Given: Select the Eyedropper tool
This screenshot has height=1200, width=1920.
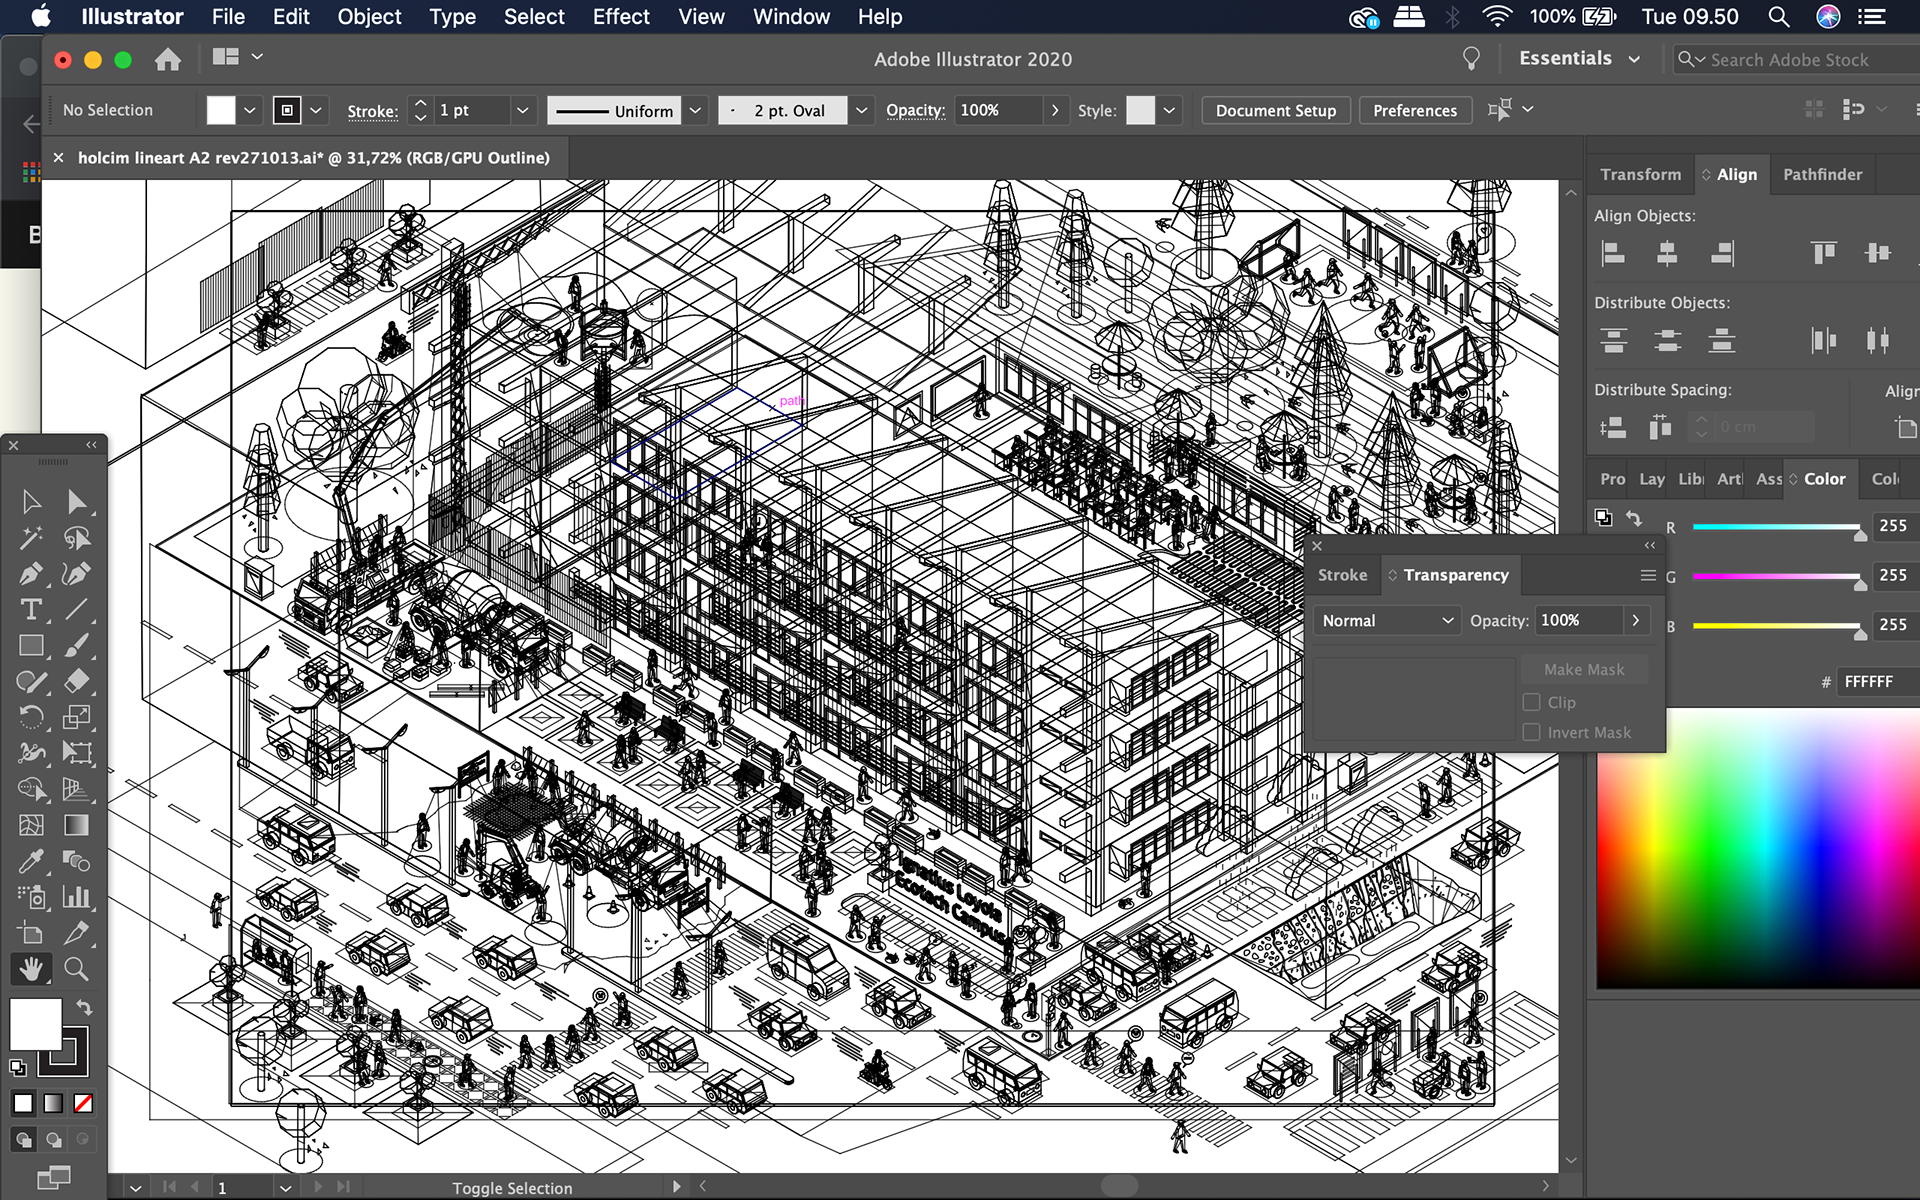Looking at the screenshot, I should (31, 861).
